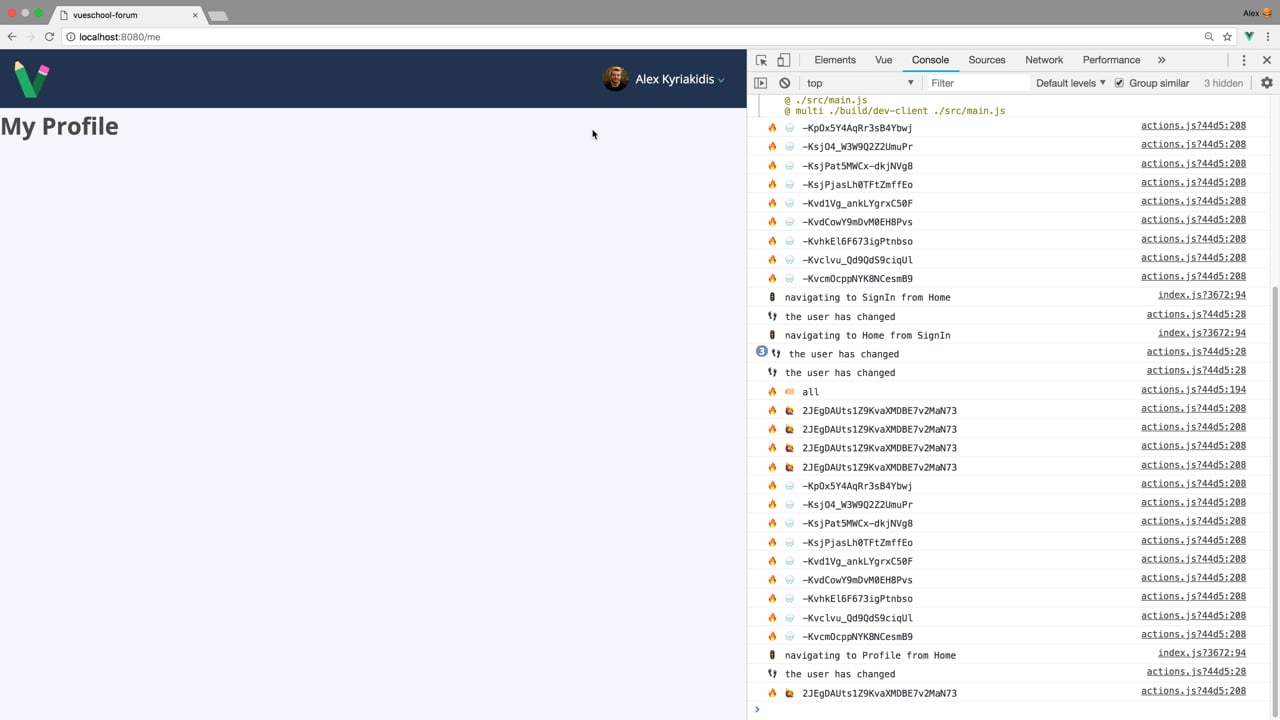Close the vueschool-forum tab
Viewport: 1280px width, 720px height.
pos(195,15)
